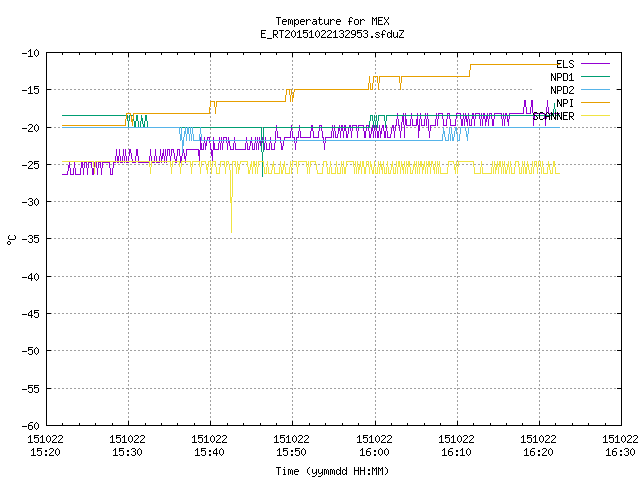The image size is (640, 480).
Task: Click the y-axis label '-15'
Action: 31,90
